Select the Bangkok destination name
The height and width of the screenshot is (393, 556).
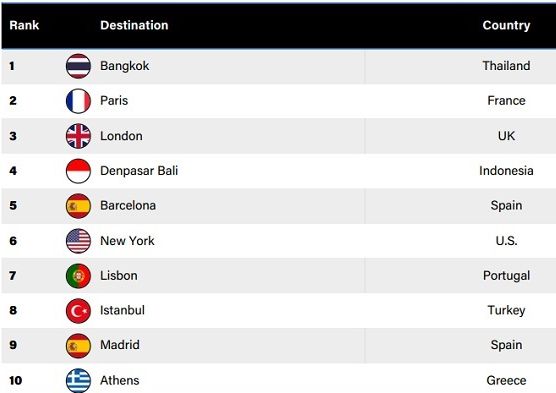[x=124, y=66]
